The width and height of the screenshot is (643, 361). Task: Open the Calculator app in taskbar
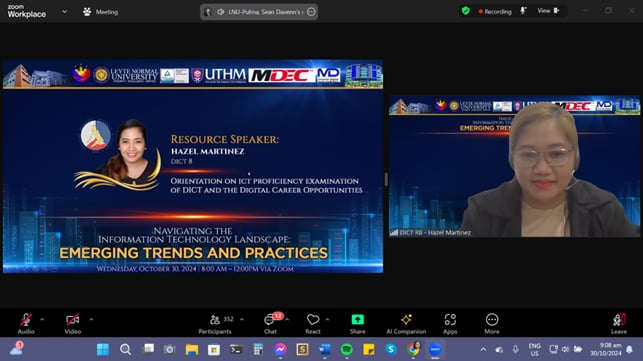[x=258, y=350]
